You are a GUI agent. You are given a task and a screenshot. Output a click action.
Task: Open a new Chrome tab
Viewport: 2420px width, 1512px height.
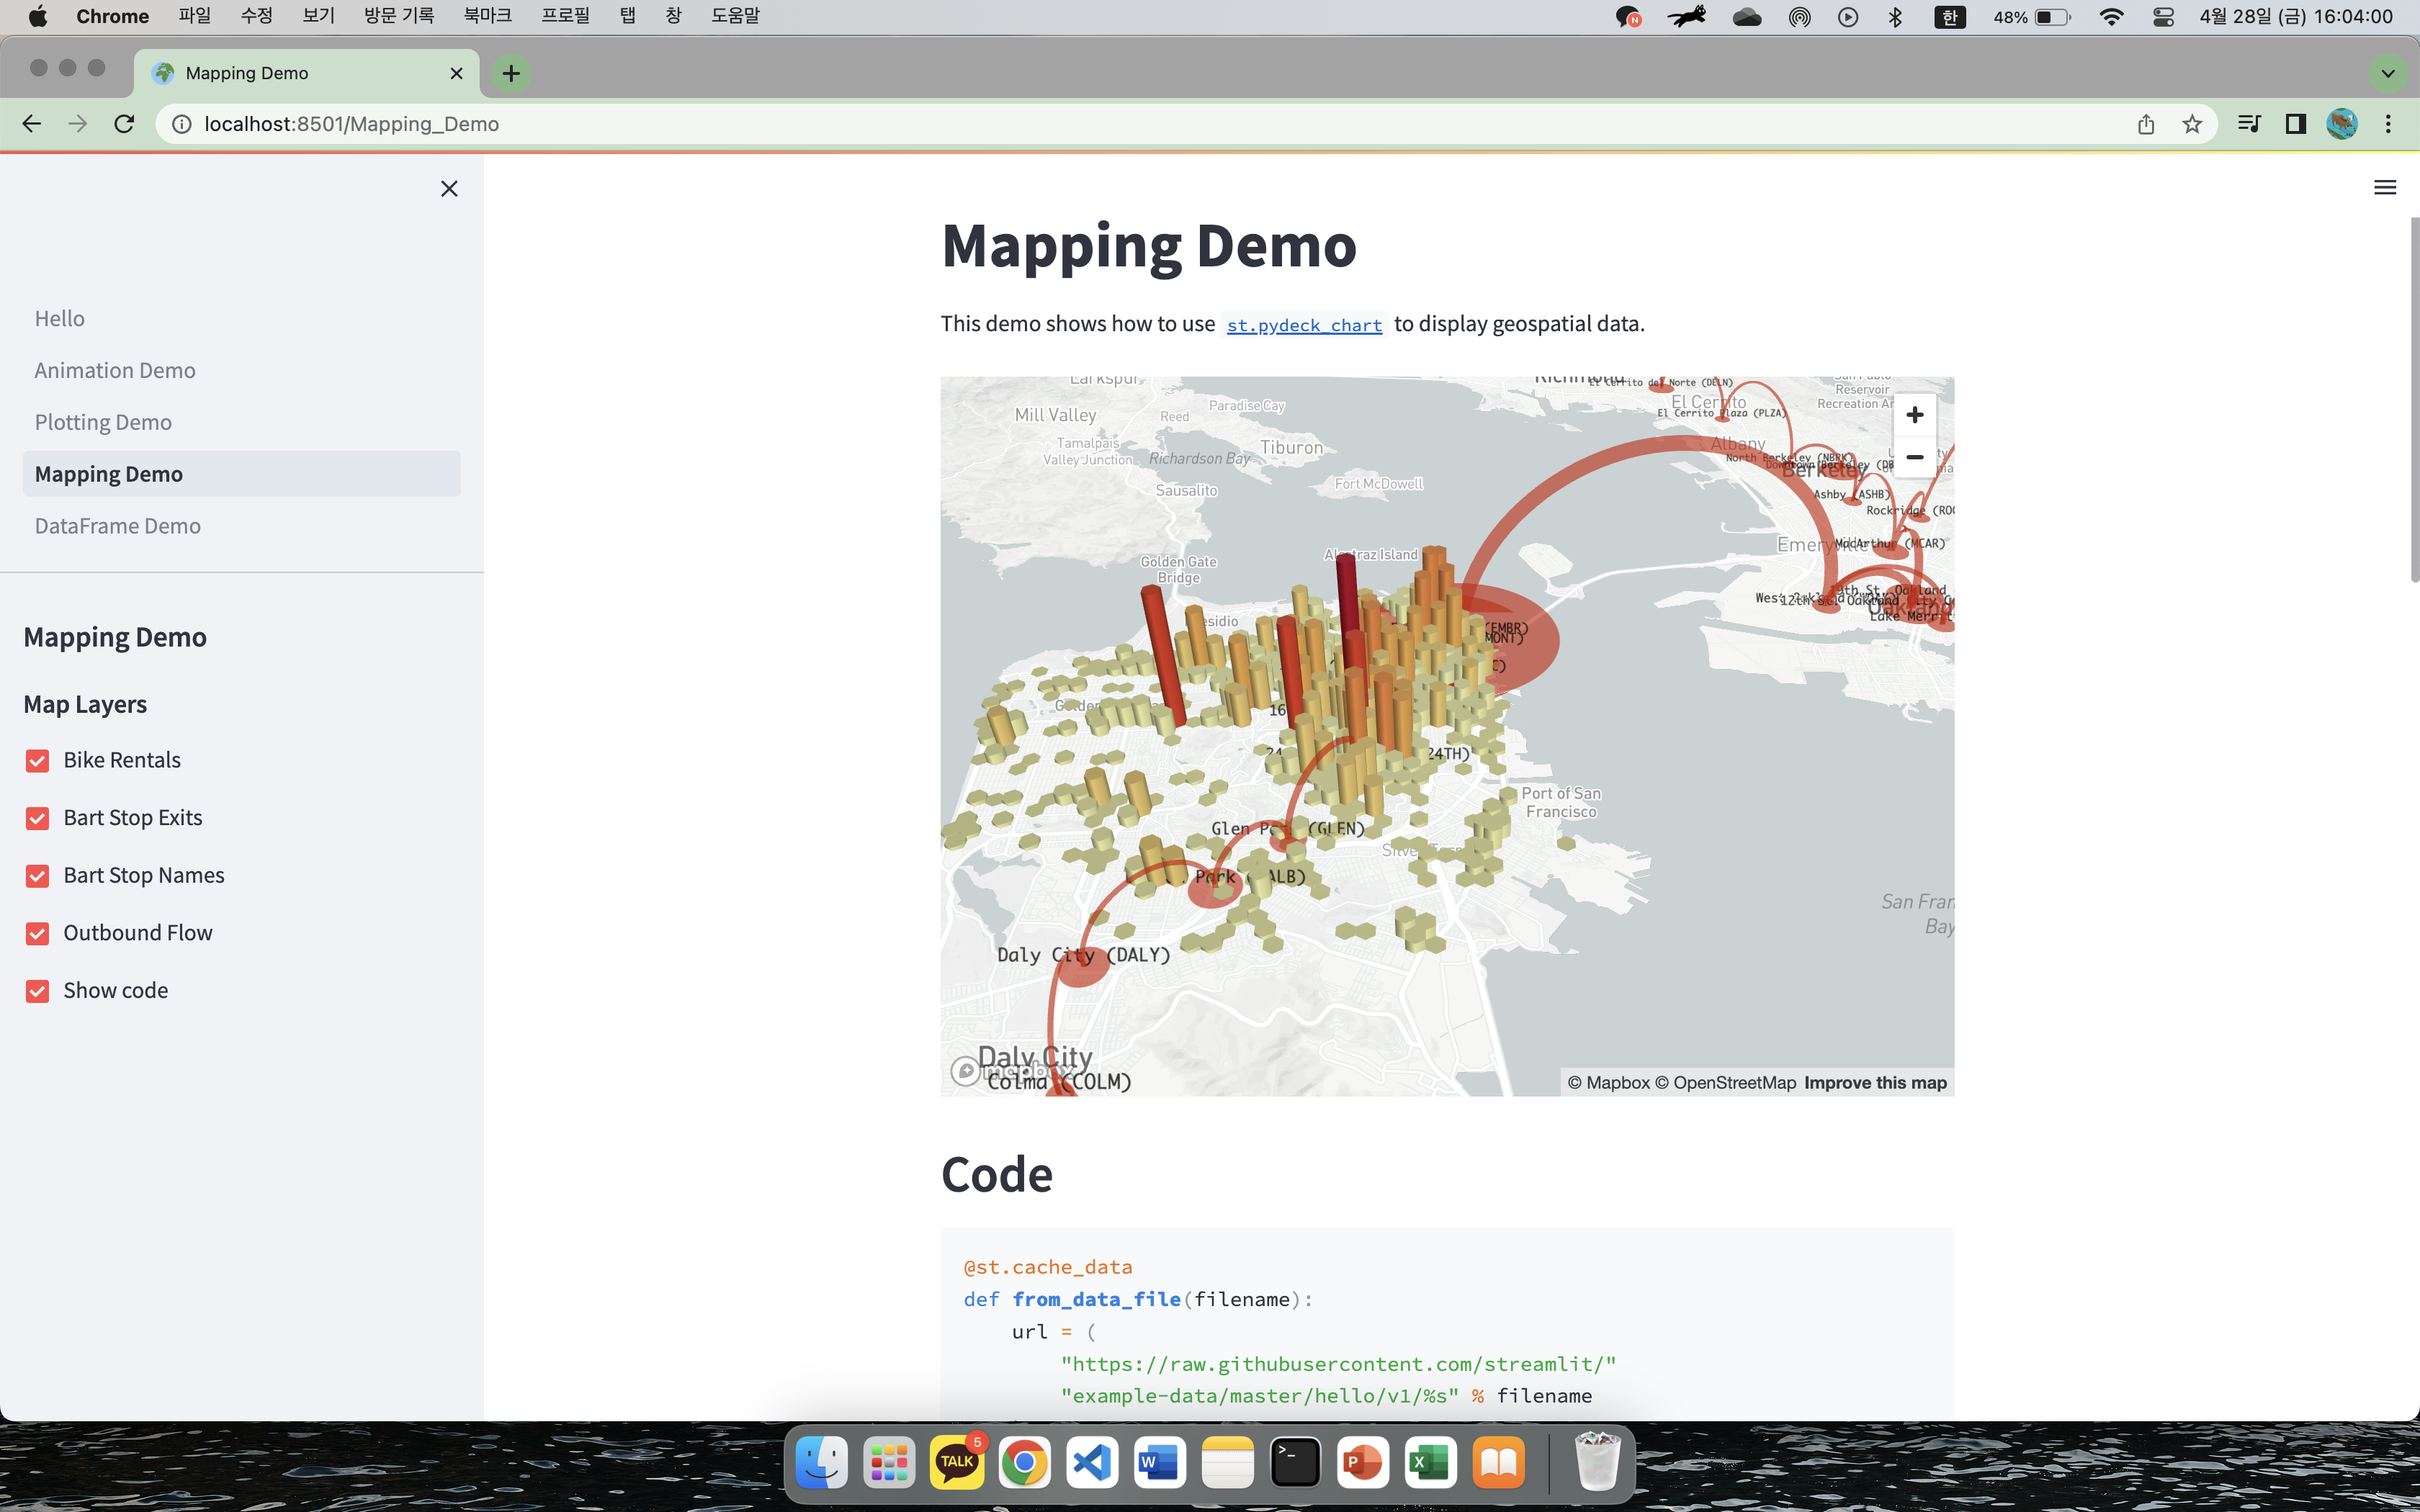(511, 73)
